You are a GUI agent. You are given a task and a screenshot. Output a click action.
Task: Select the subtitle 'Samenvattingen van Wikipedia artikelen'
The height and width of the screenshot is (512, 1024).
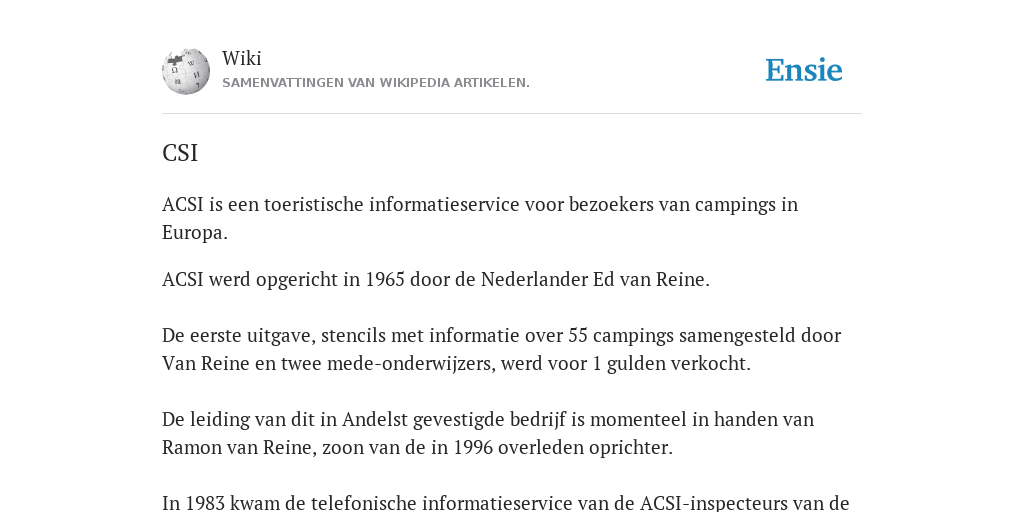coord(376,83)
